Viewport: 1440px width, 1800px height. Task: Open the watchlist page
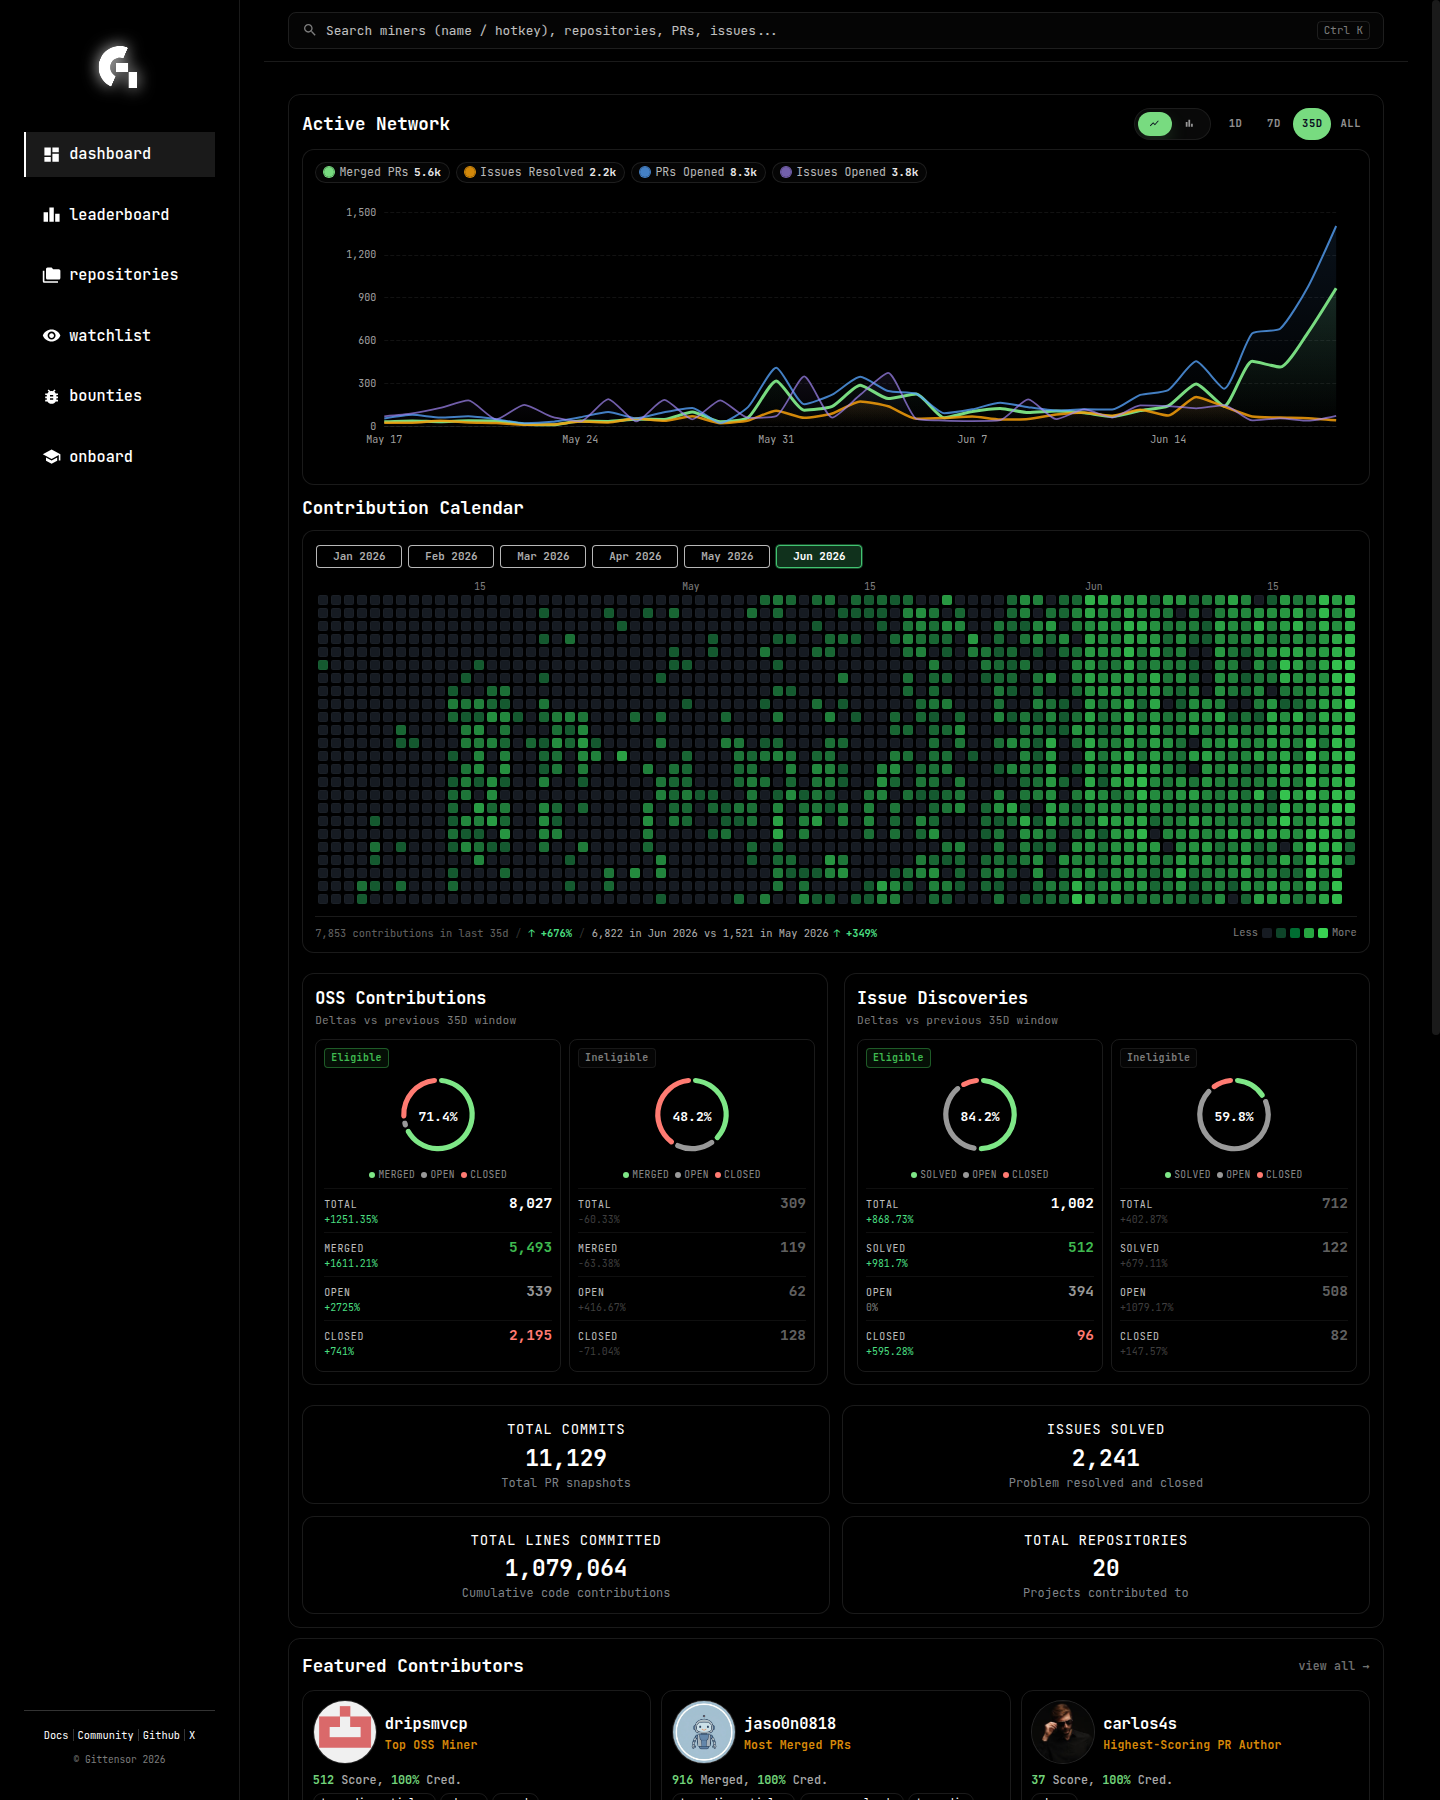coord(120,336)
